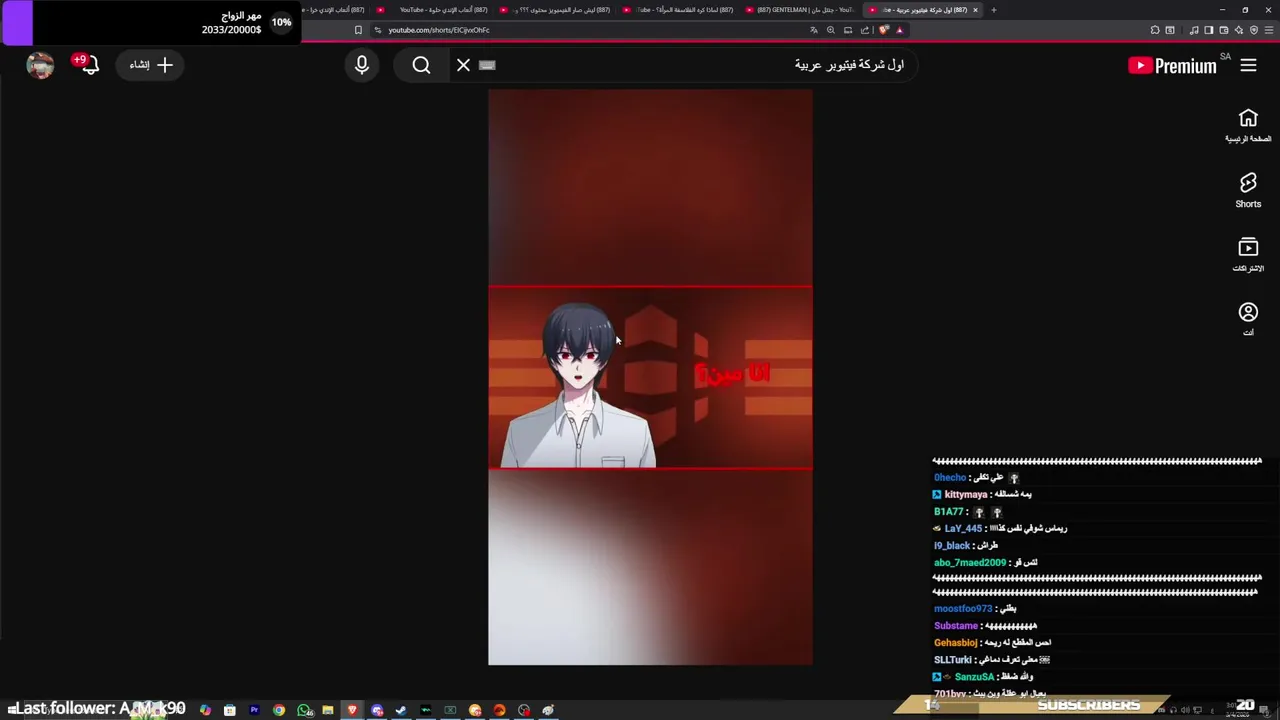Click the YouTube search magnifier button
This screenshot has height=720, width=1280.
click(x=421, y=65)
